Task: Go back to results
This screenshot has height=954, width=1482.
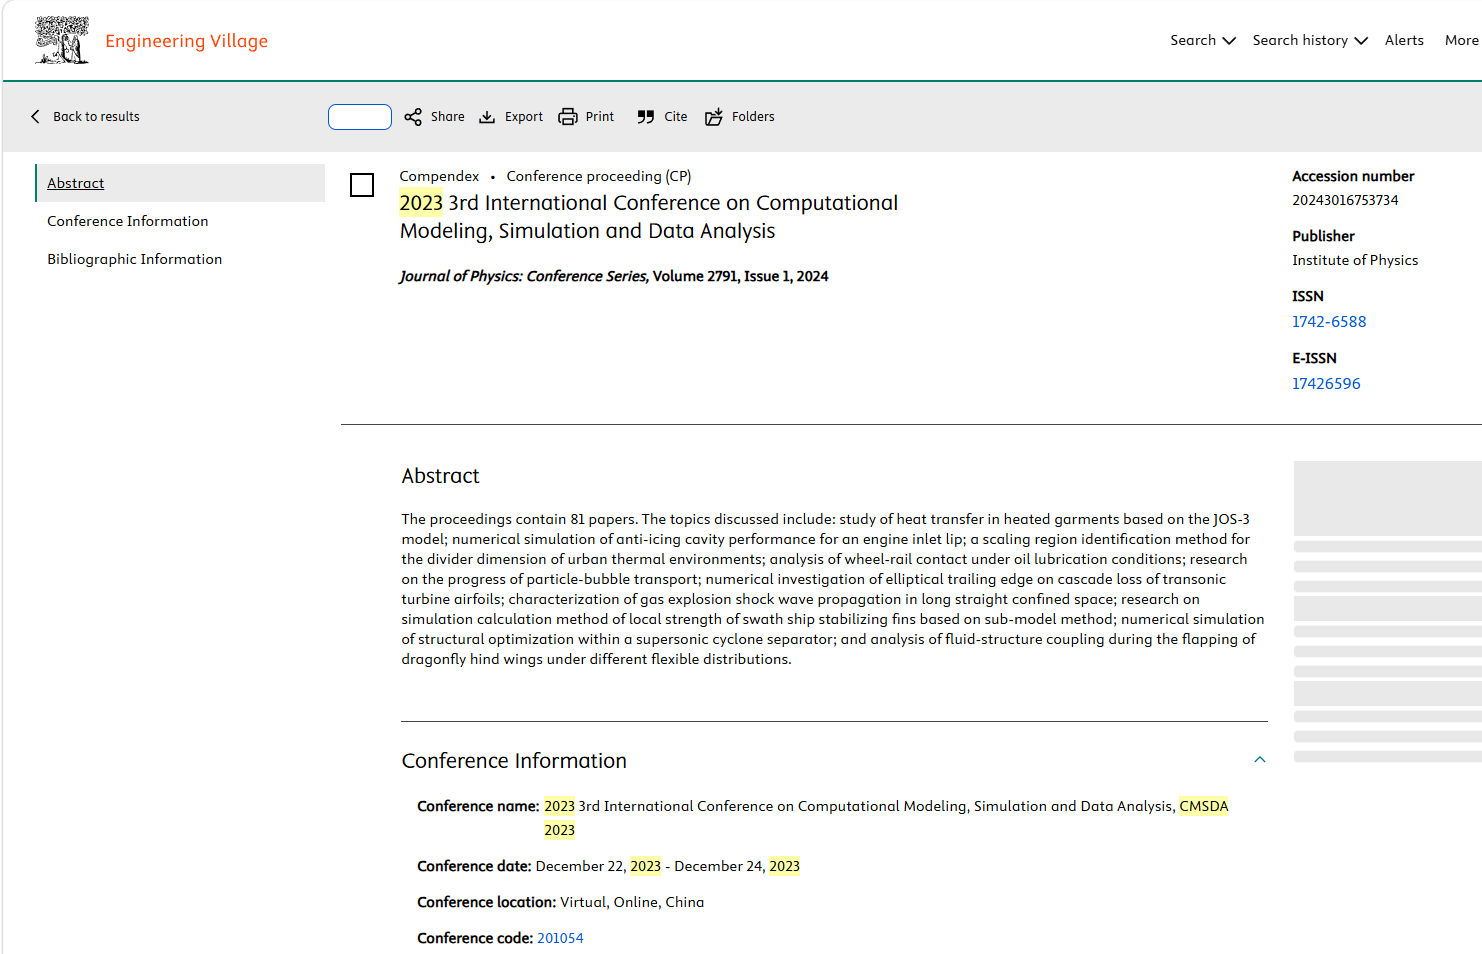Action: tap(96, 117)
